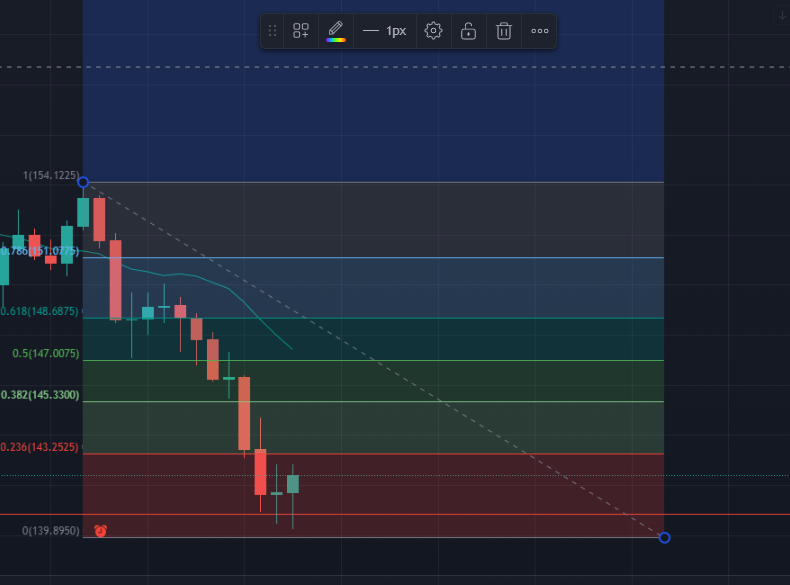This screenshot has height=585, width=790.
Task: Grab the floating toolbar drag handle
Action: 272,31
